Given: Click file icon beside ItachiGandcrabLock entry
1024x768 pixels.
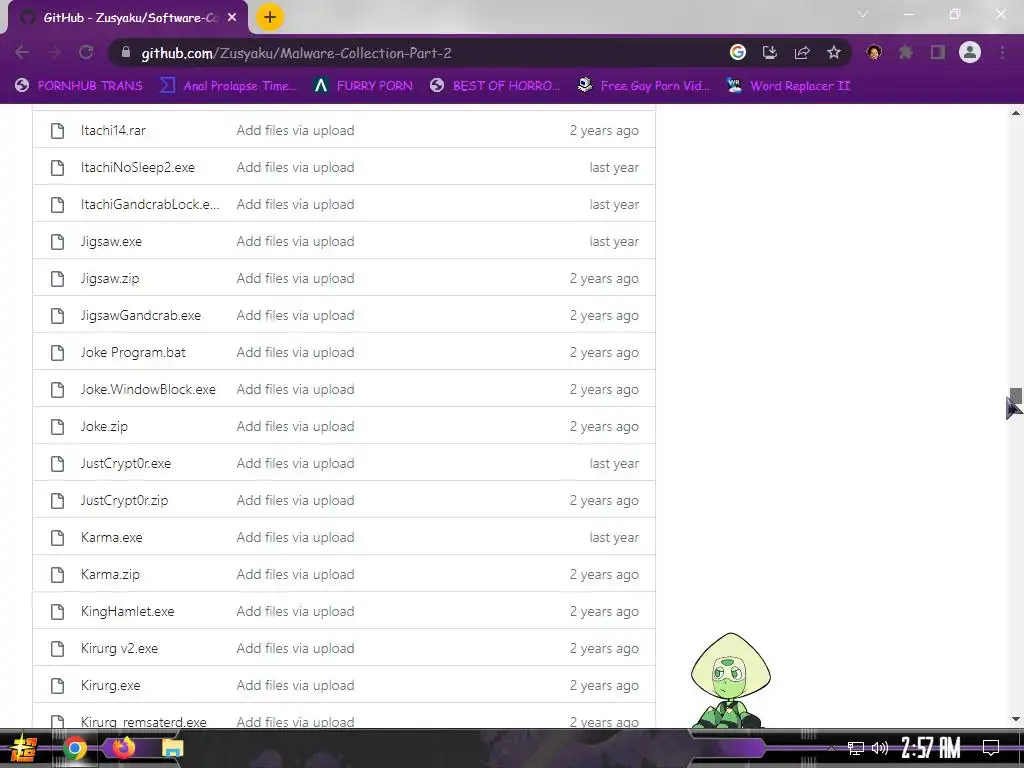Looking at the screenshot, I should (x=57, y=204).
